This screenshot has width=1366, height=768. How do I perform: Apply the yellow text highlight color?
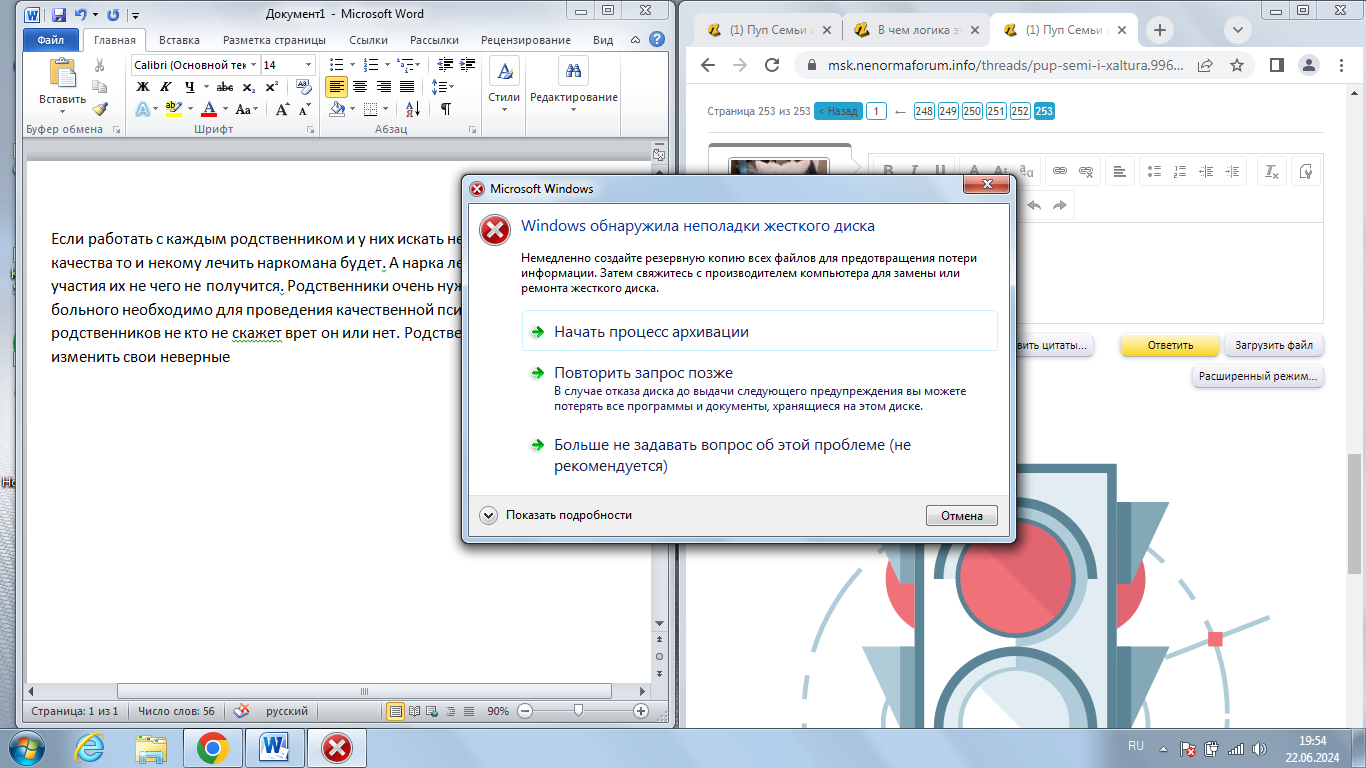pos(172,109)
